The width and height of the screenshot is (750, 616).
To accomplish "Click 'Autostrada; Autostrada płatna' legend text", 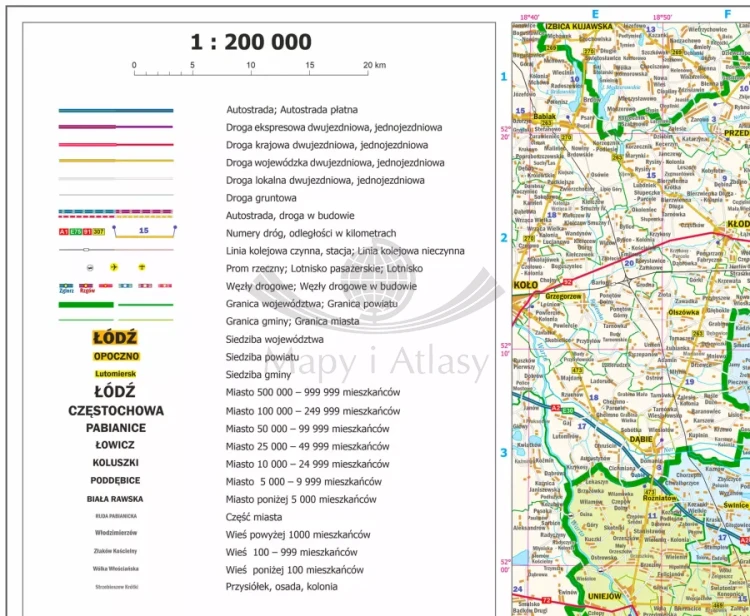I will (292, 110).
